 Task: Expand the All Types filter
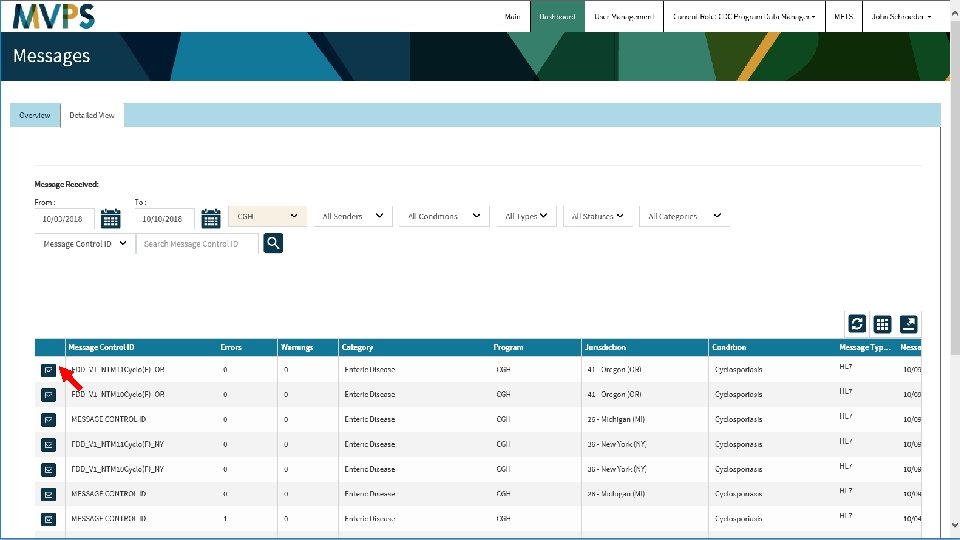point(526,216)
